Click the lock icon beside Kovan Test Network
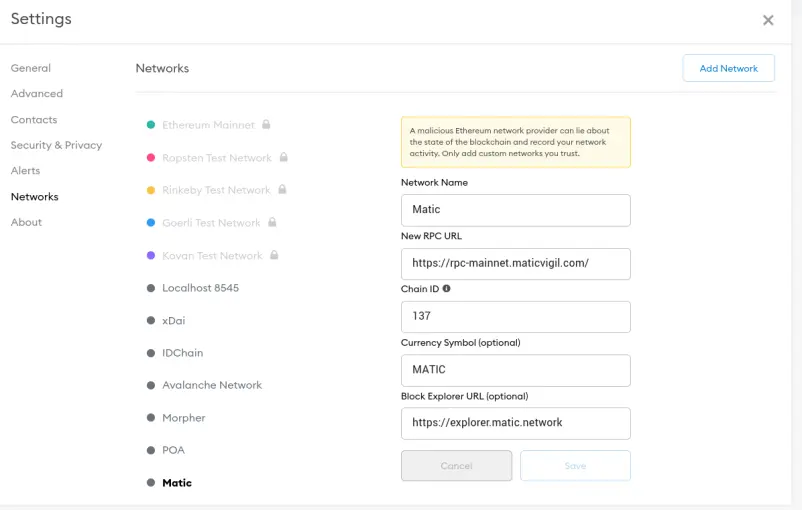The height and width of the screenshot is (510, 802). click(274, 255)
